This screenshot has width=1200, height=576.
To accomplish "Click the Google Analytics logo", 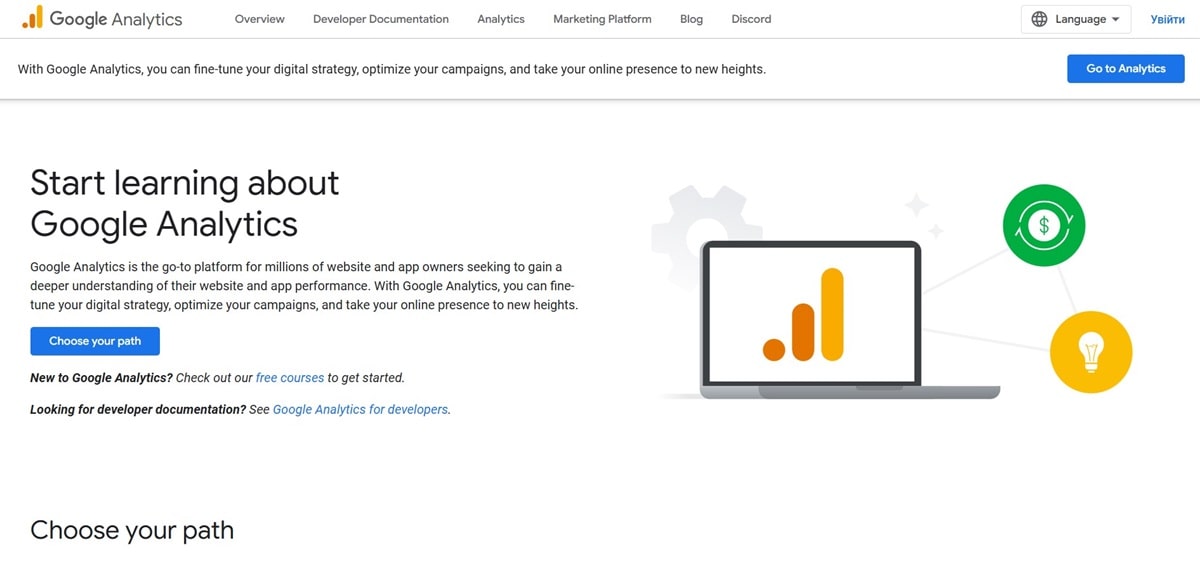I will (101, 19).
